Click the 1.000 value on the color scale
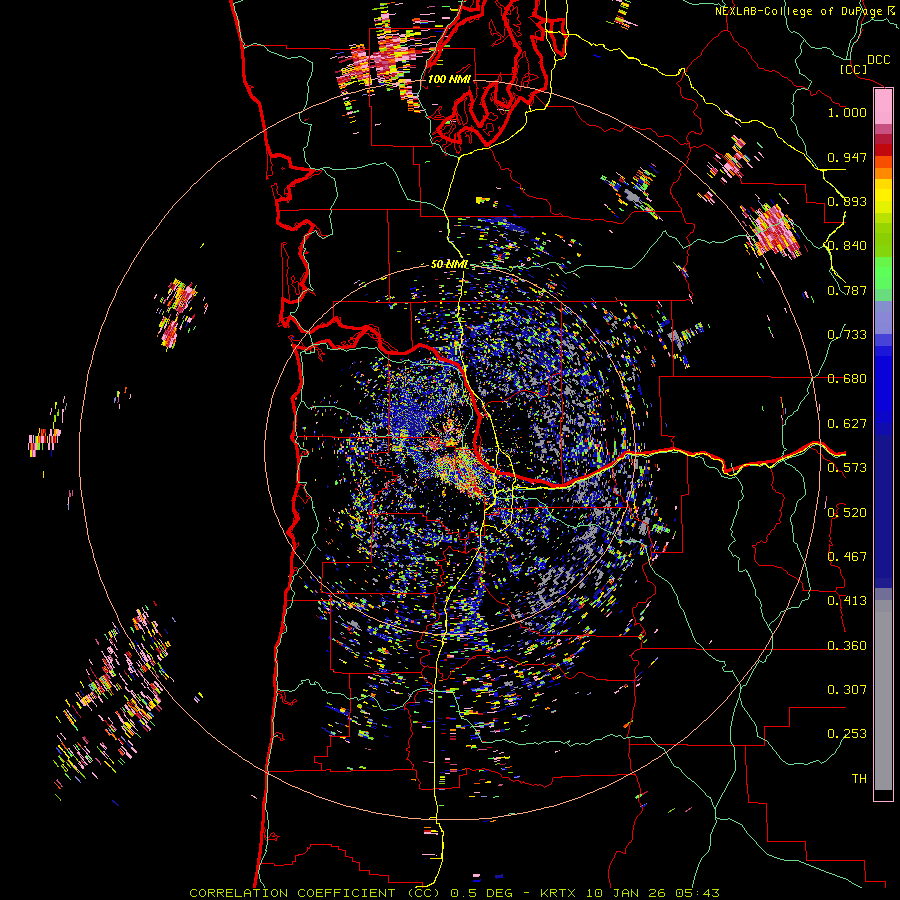The image size is (900, 900). point(847,112)
